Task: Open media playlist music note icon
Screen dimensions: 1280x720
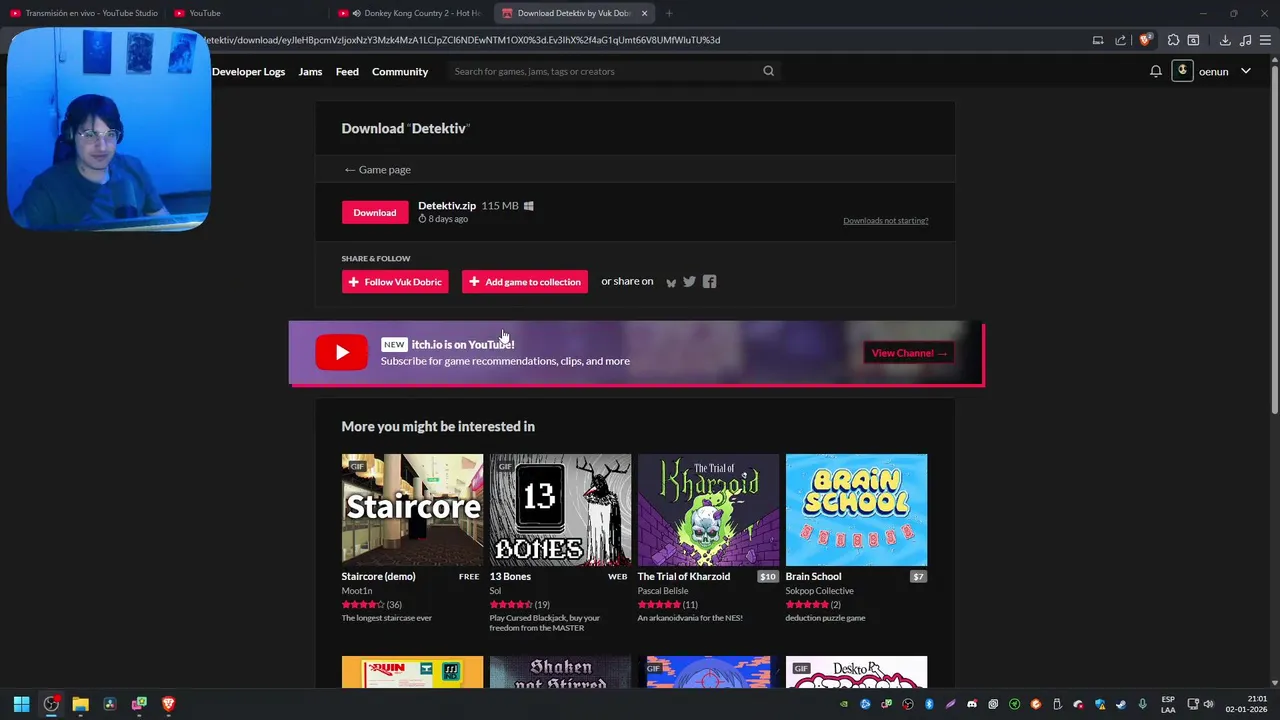Action: 1245,40
